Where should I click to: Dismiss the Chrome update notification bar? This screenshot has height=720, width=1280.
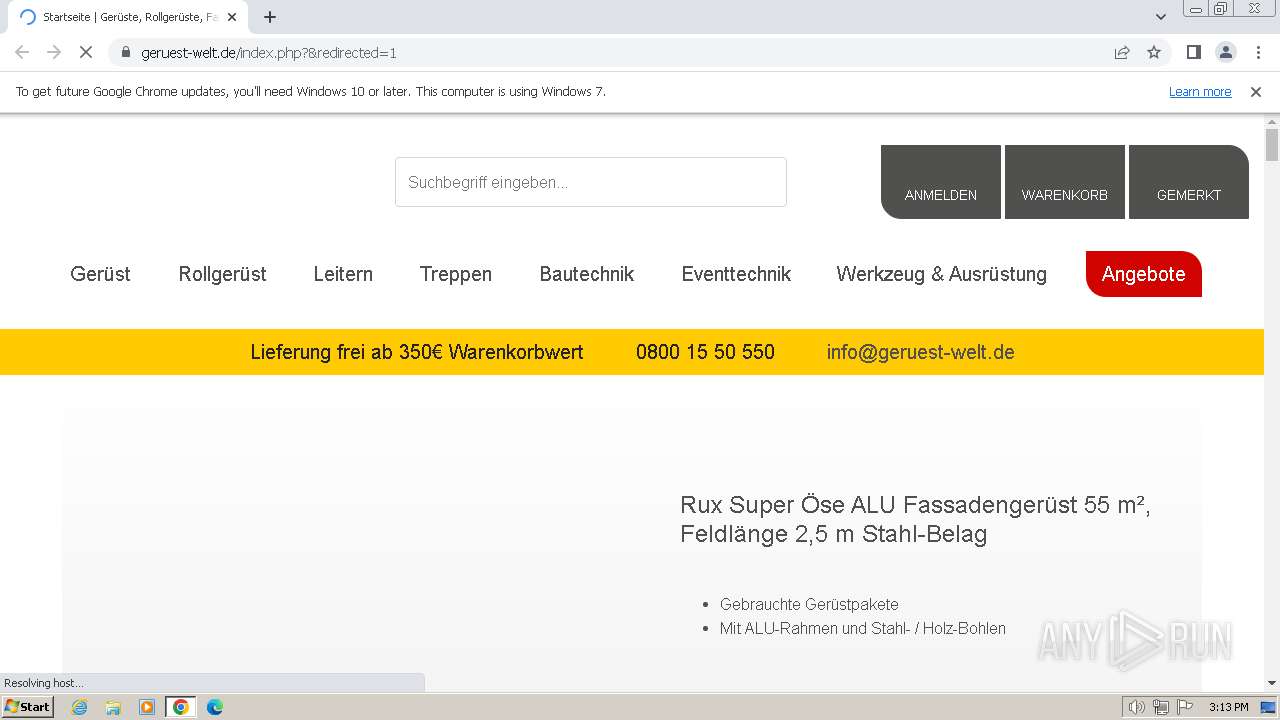click(1256, 92)
